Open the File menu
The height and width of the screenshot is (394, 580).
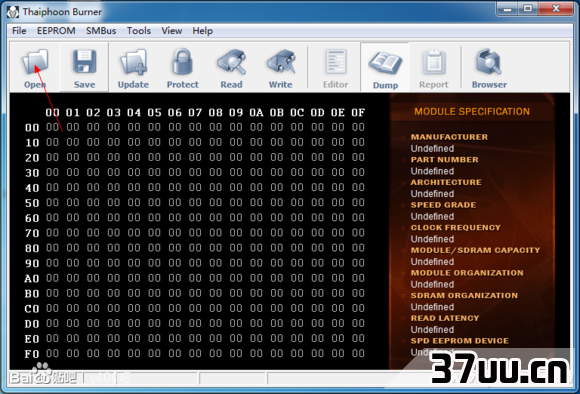point(19,31)
